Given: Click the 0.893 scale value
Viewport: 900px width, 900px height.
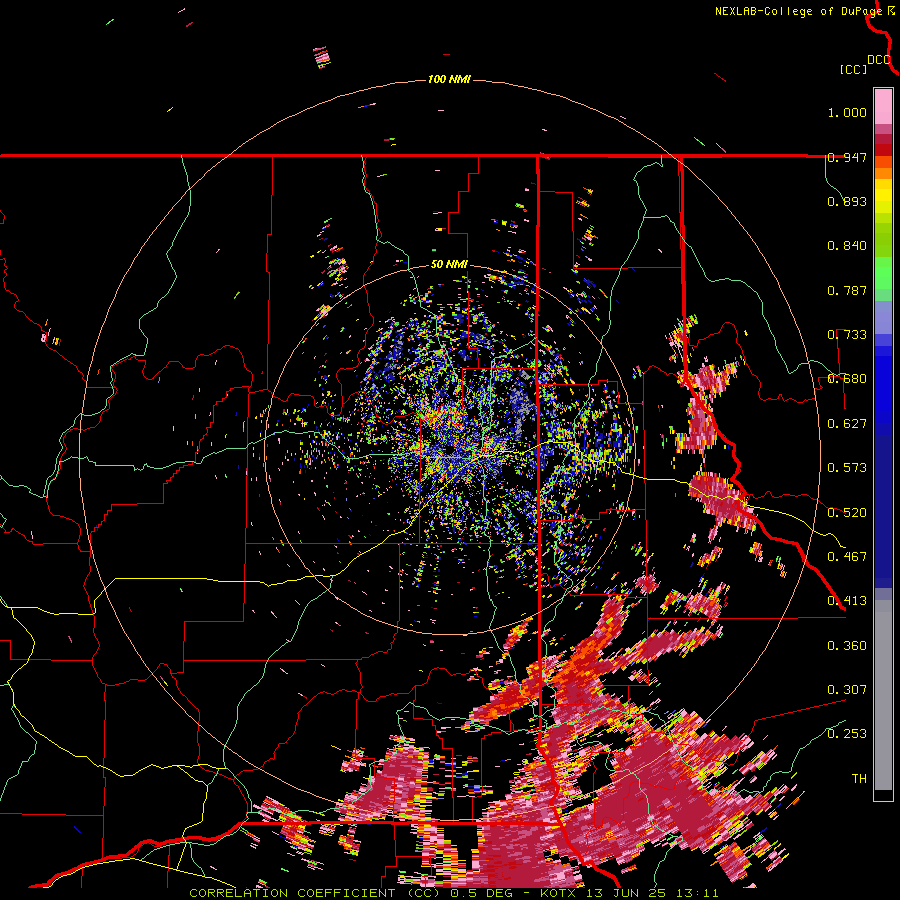Looking at the screenshot, I should pos(847,201).
